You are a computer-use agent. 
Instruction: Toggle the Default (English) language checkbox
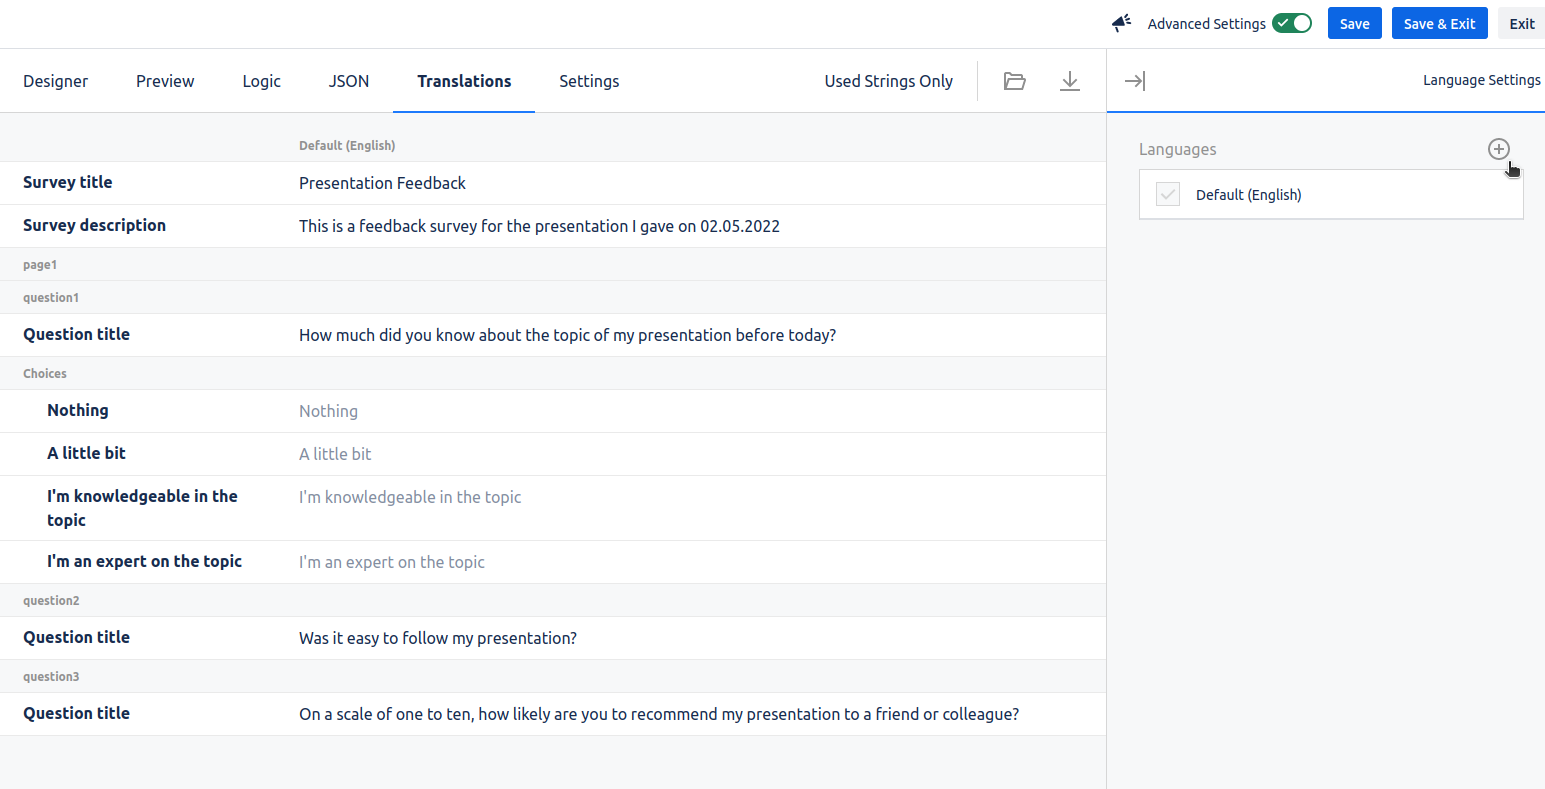coord(1167,195)
